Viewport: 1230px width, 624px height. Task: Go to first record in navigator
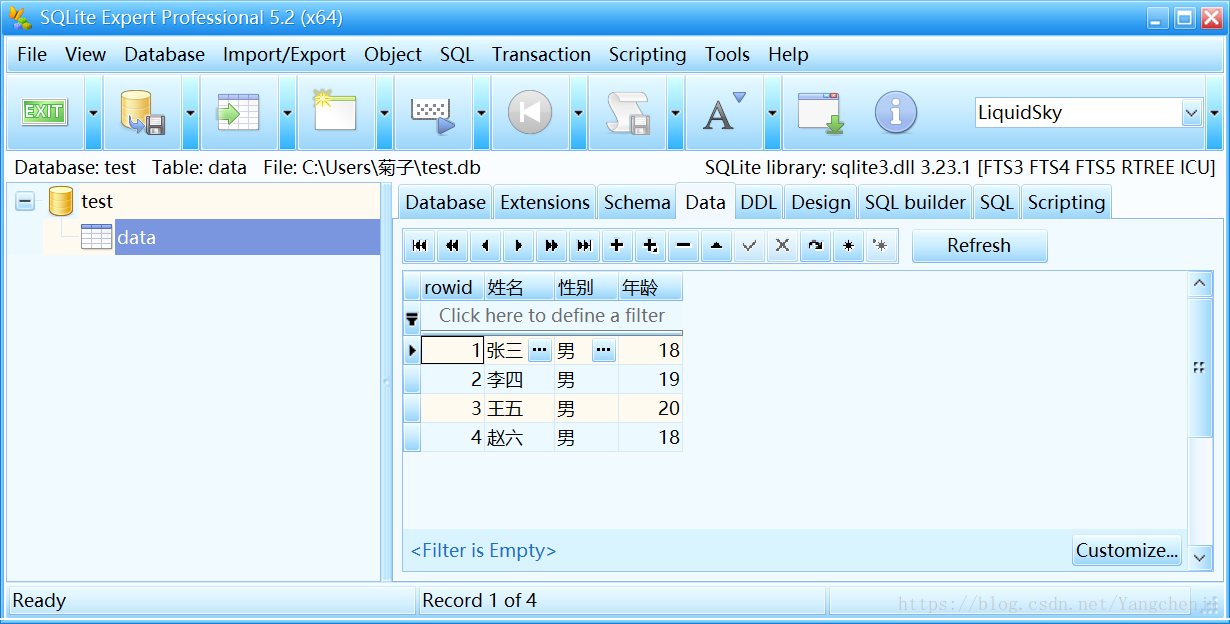[420, 245]
